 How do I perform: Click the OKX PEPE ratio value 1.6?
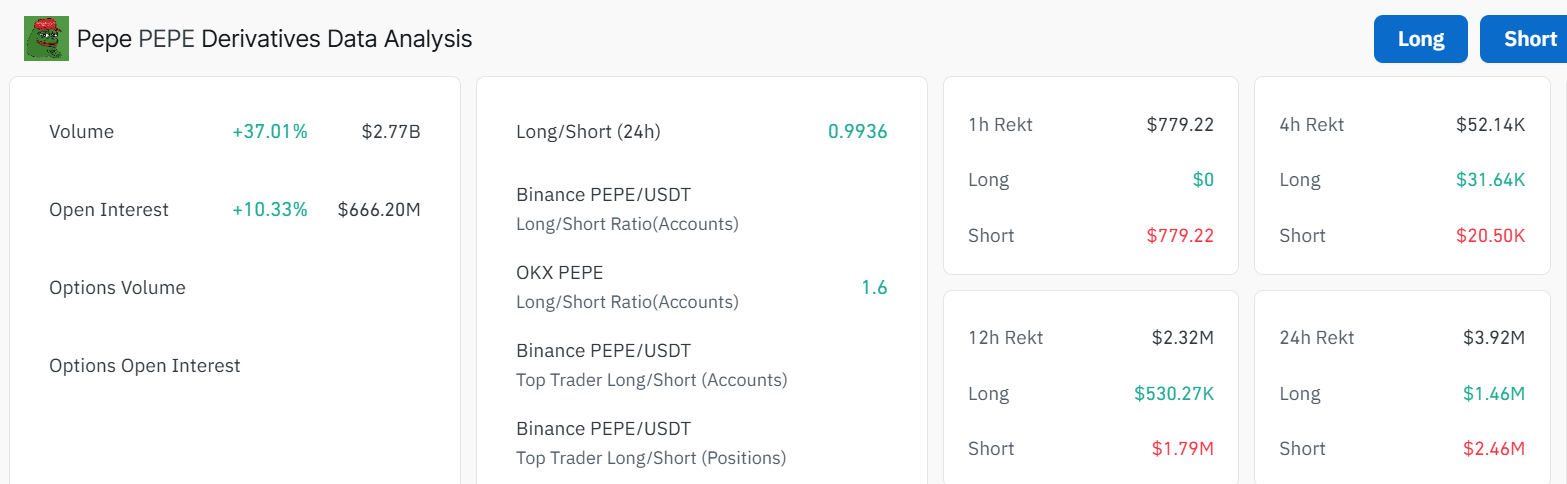(x=874, y=288)
